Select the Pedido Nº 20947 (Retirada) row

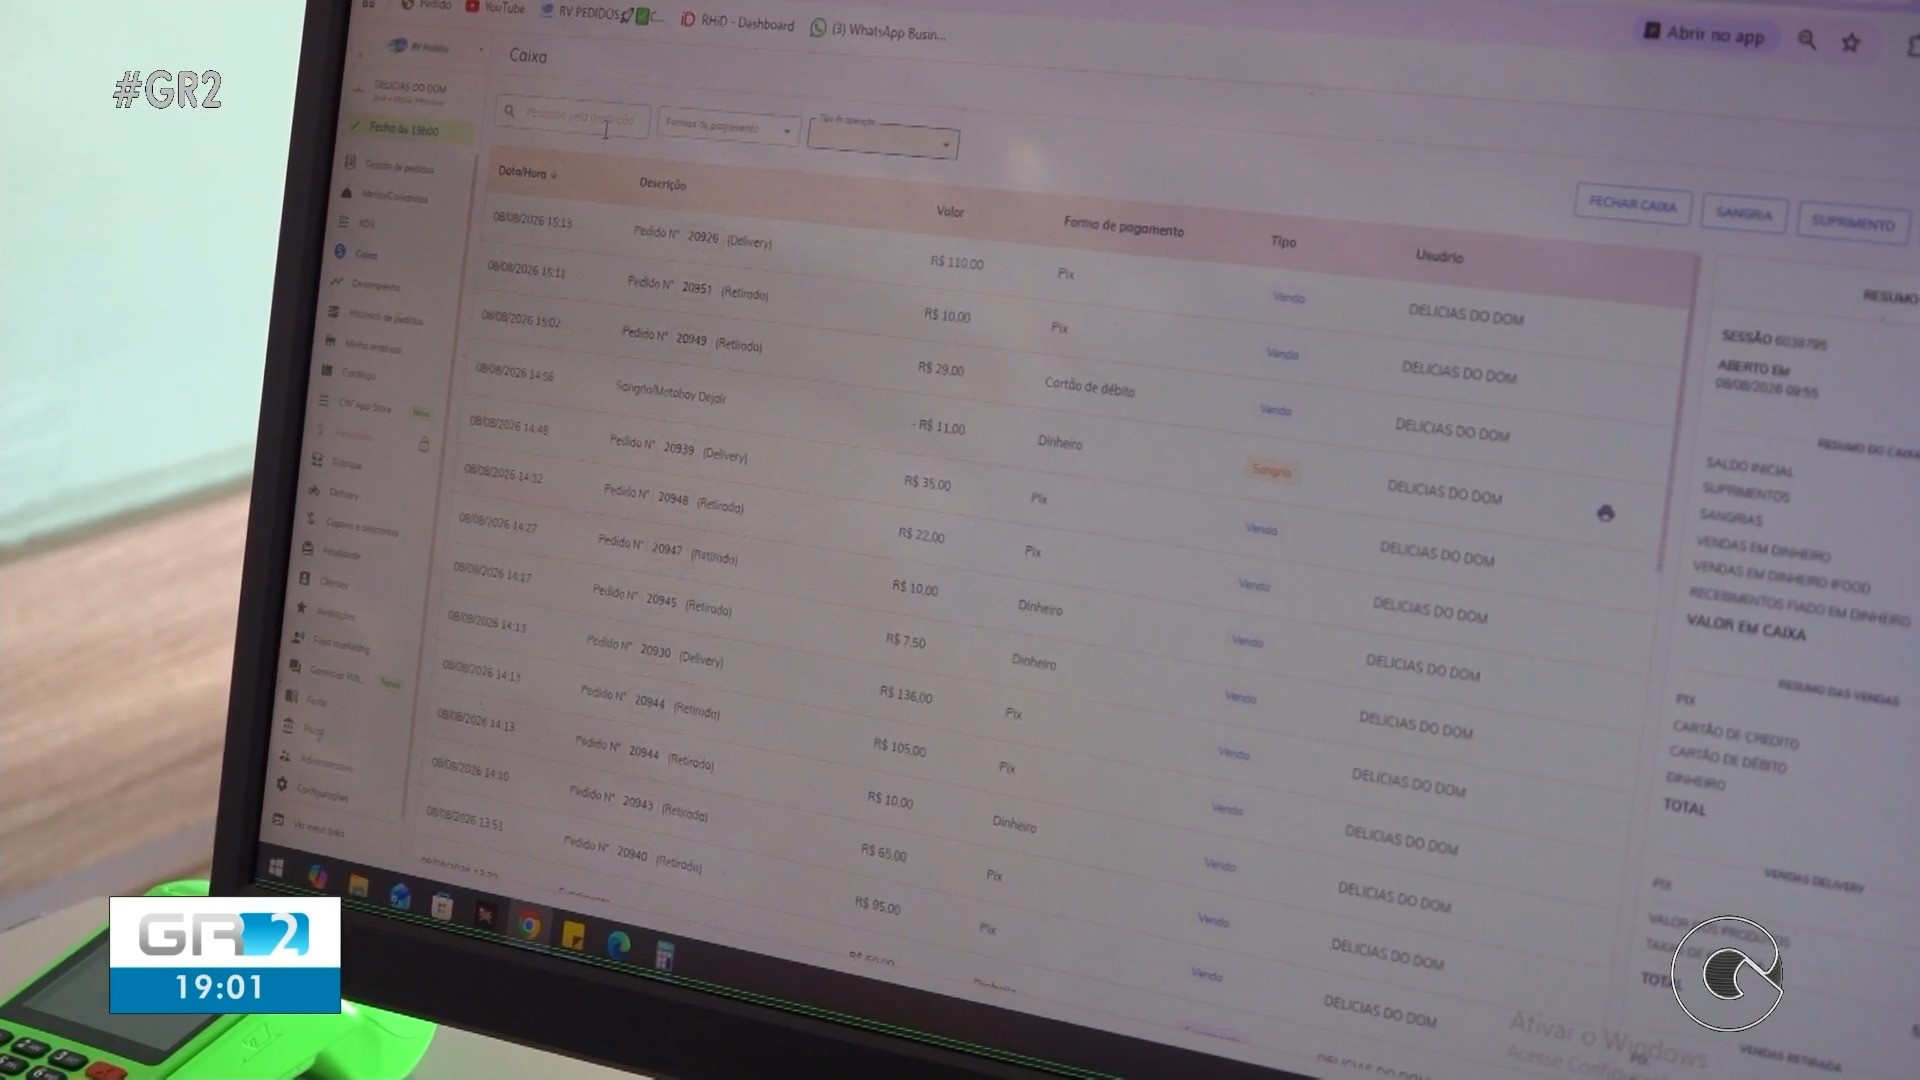click(668, 549)
